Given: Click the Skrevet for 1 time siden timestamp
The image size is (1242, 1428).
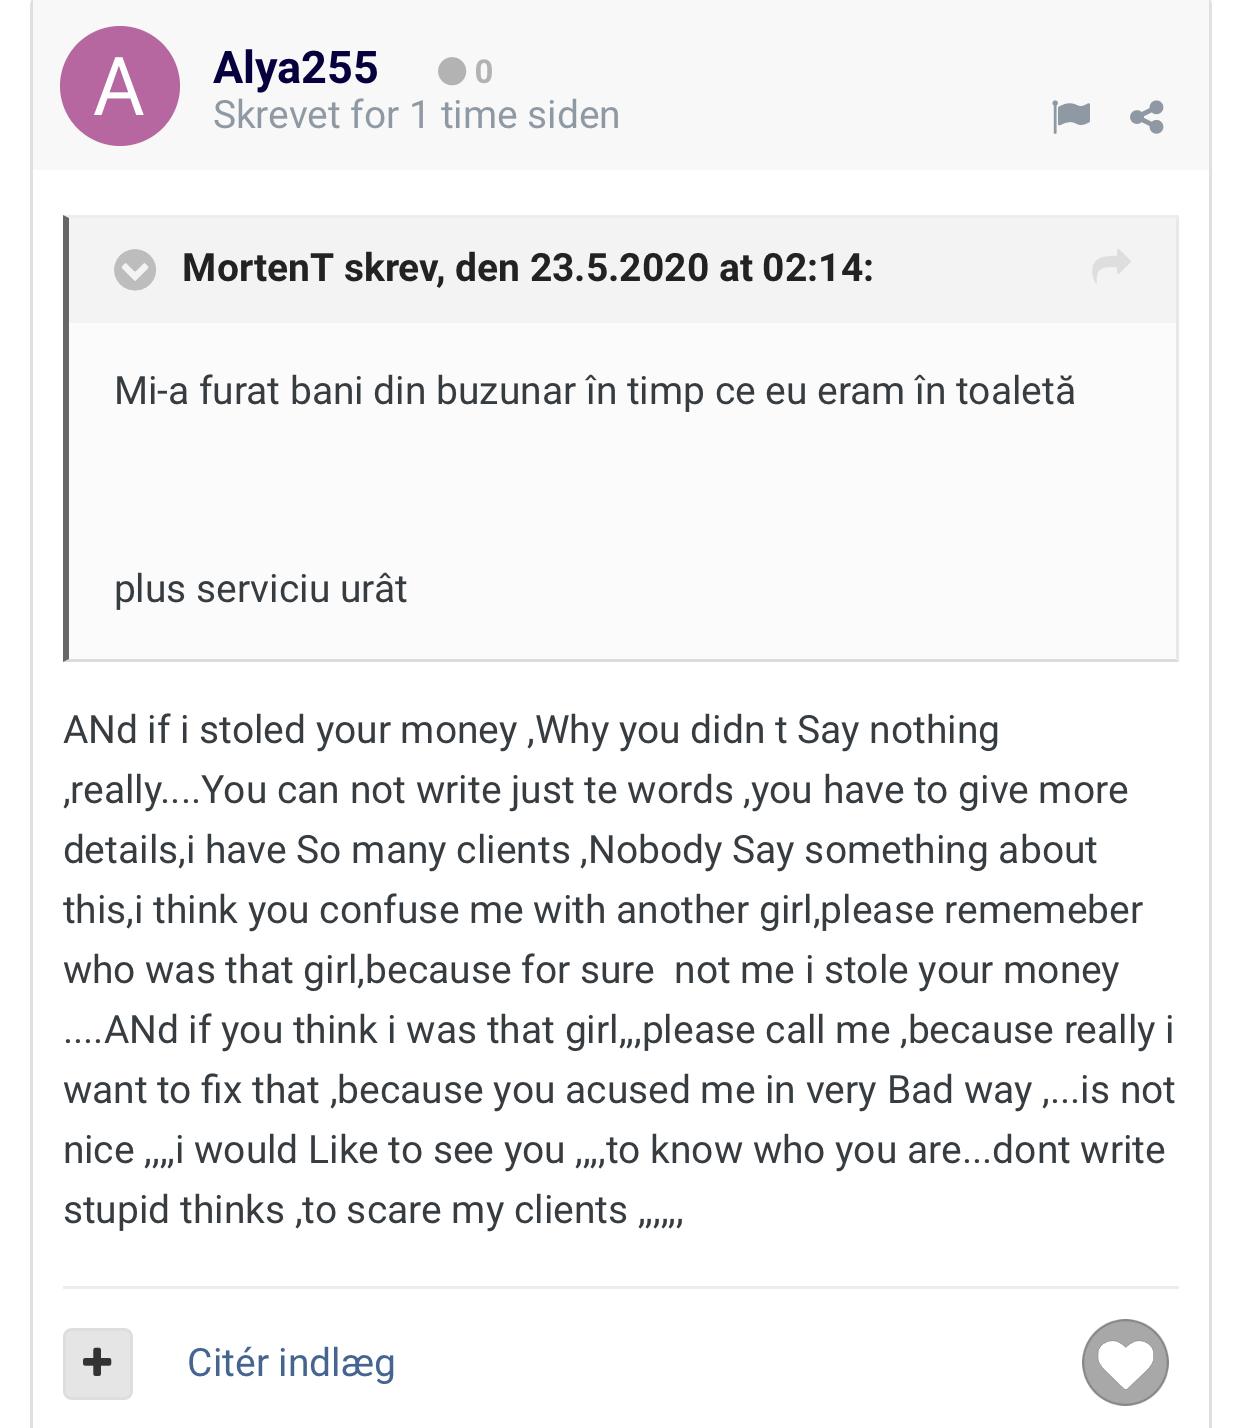Looking at the screenshot, I should tap(416, 115).
